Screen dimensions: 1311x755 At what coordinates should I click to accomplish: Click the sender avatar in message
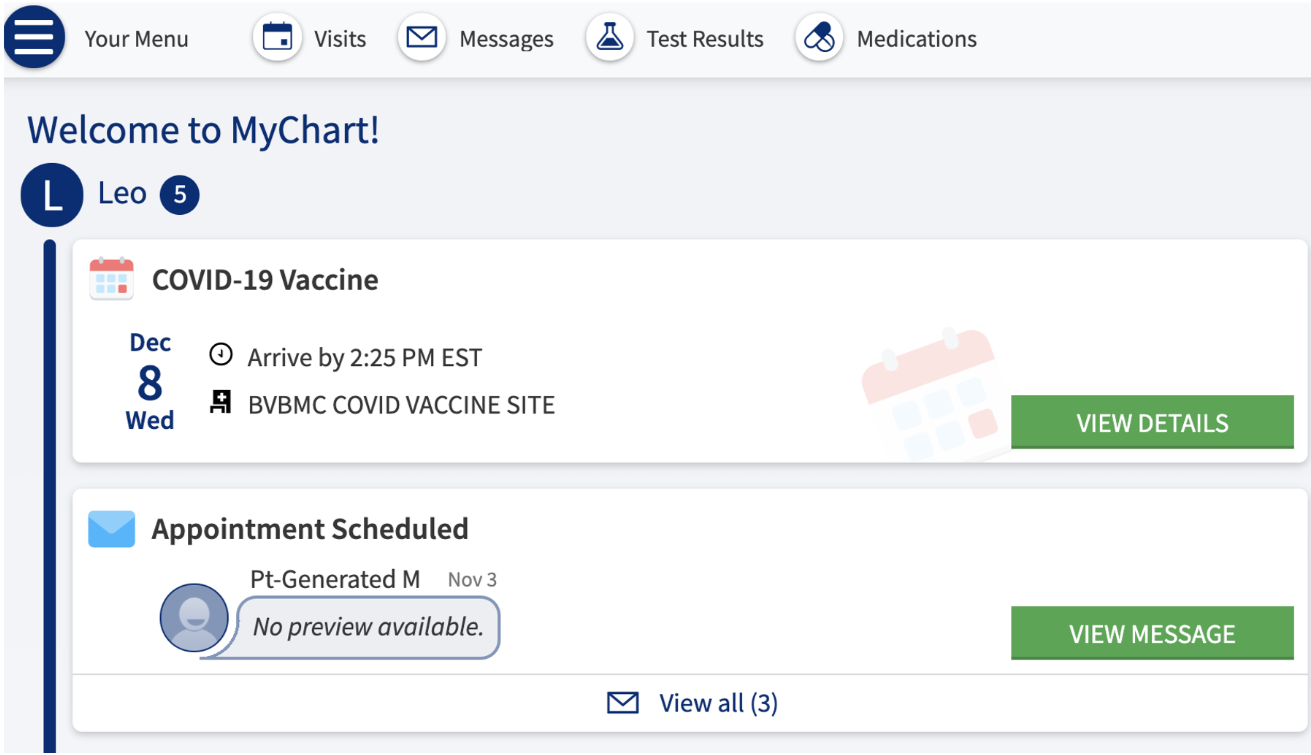tap(194, 618)
